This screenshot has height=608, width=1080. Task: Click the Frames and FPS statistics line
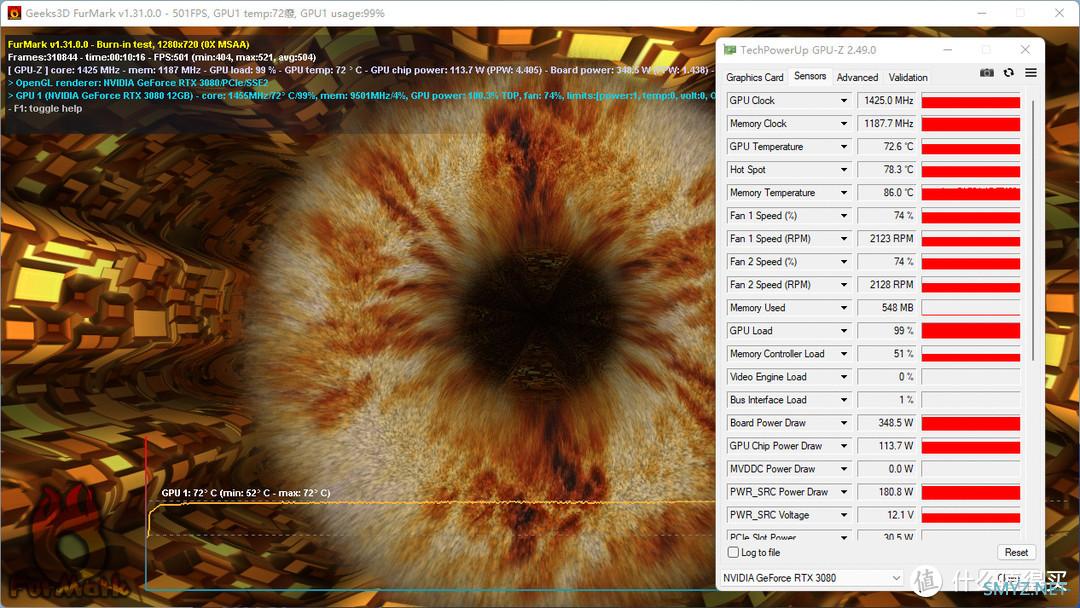pos(162,57)
